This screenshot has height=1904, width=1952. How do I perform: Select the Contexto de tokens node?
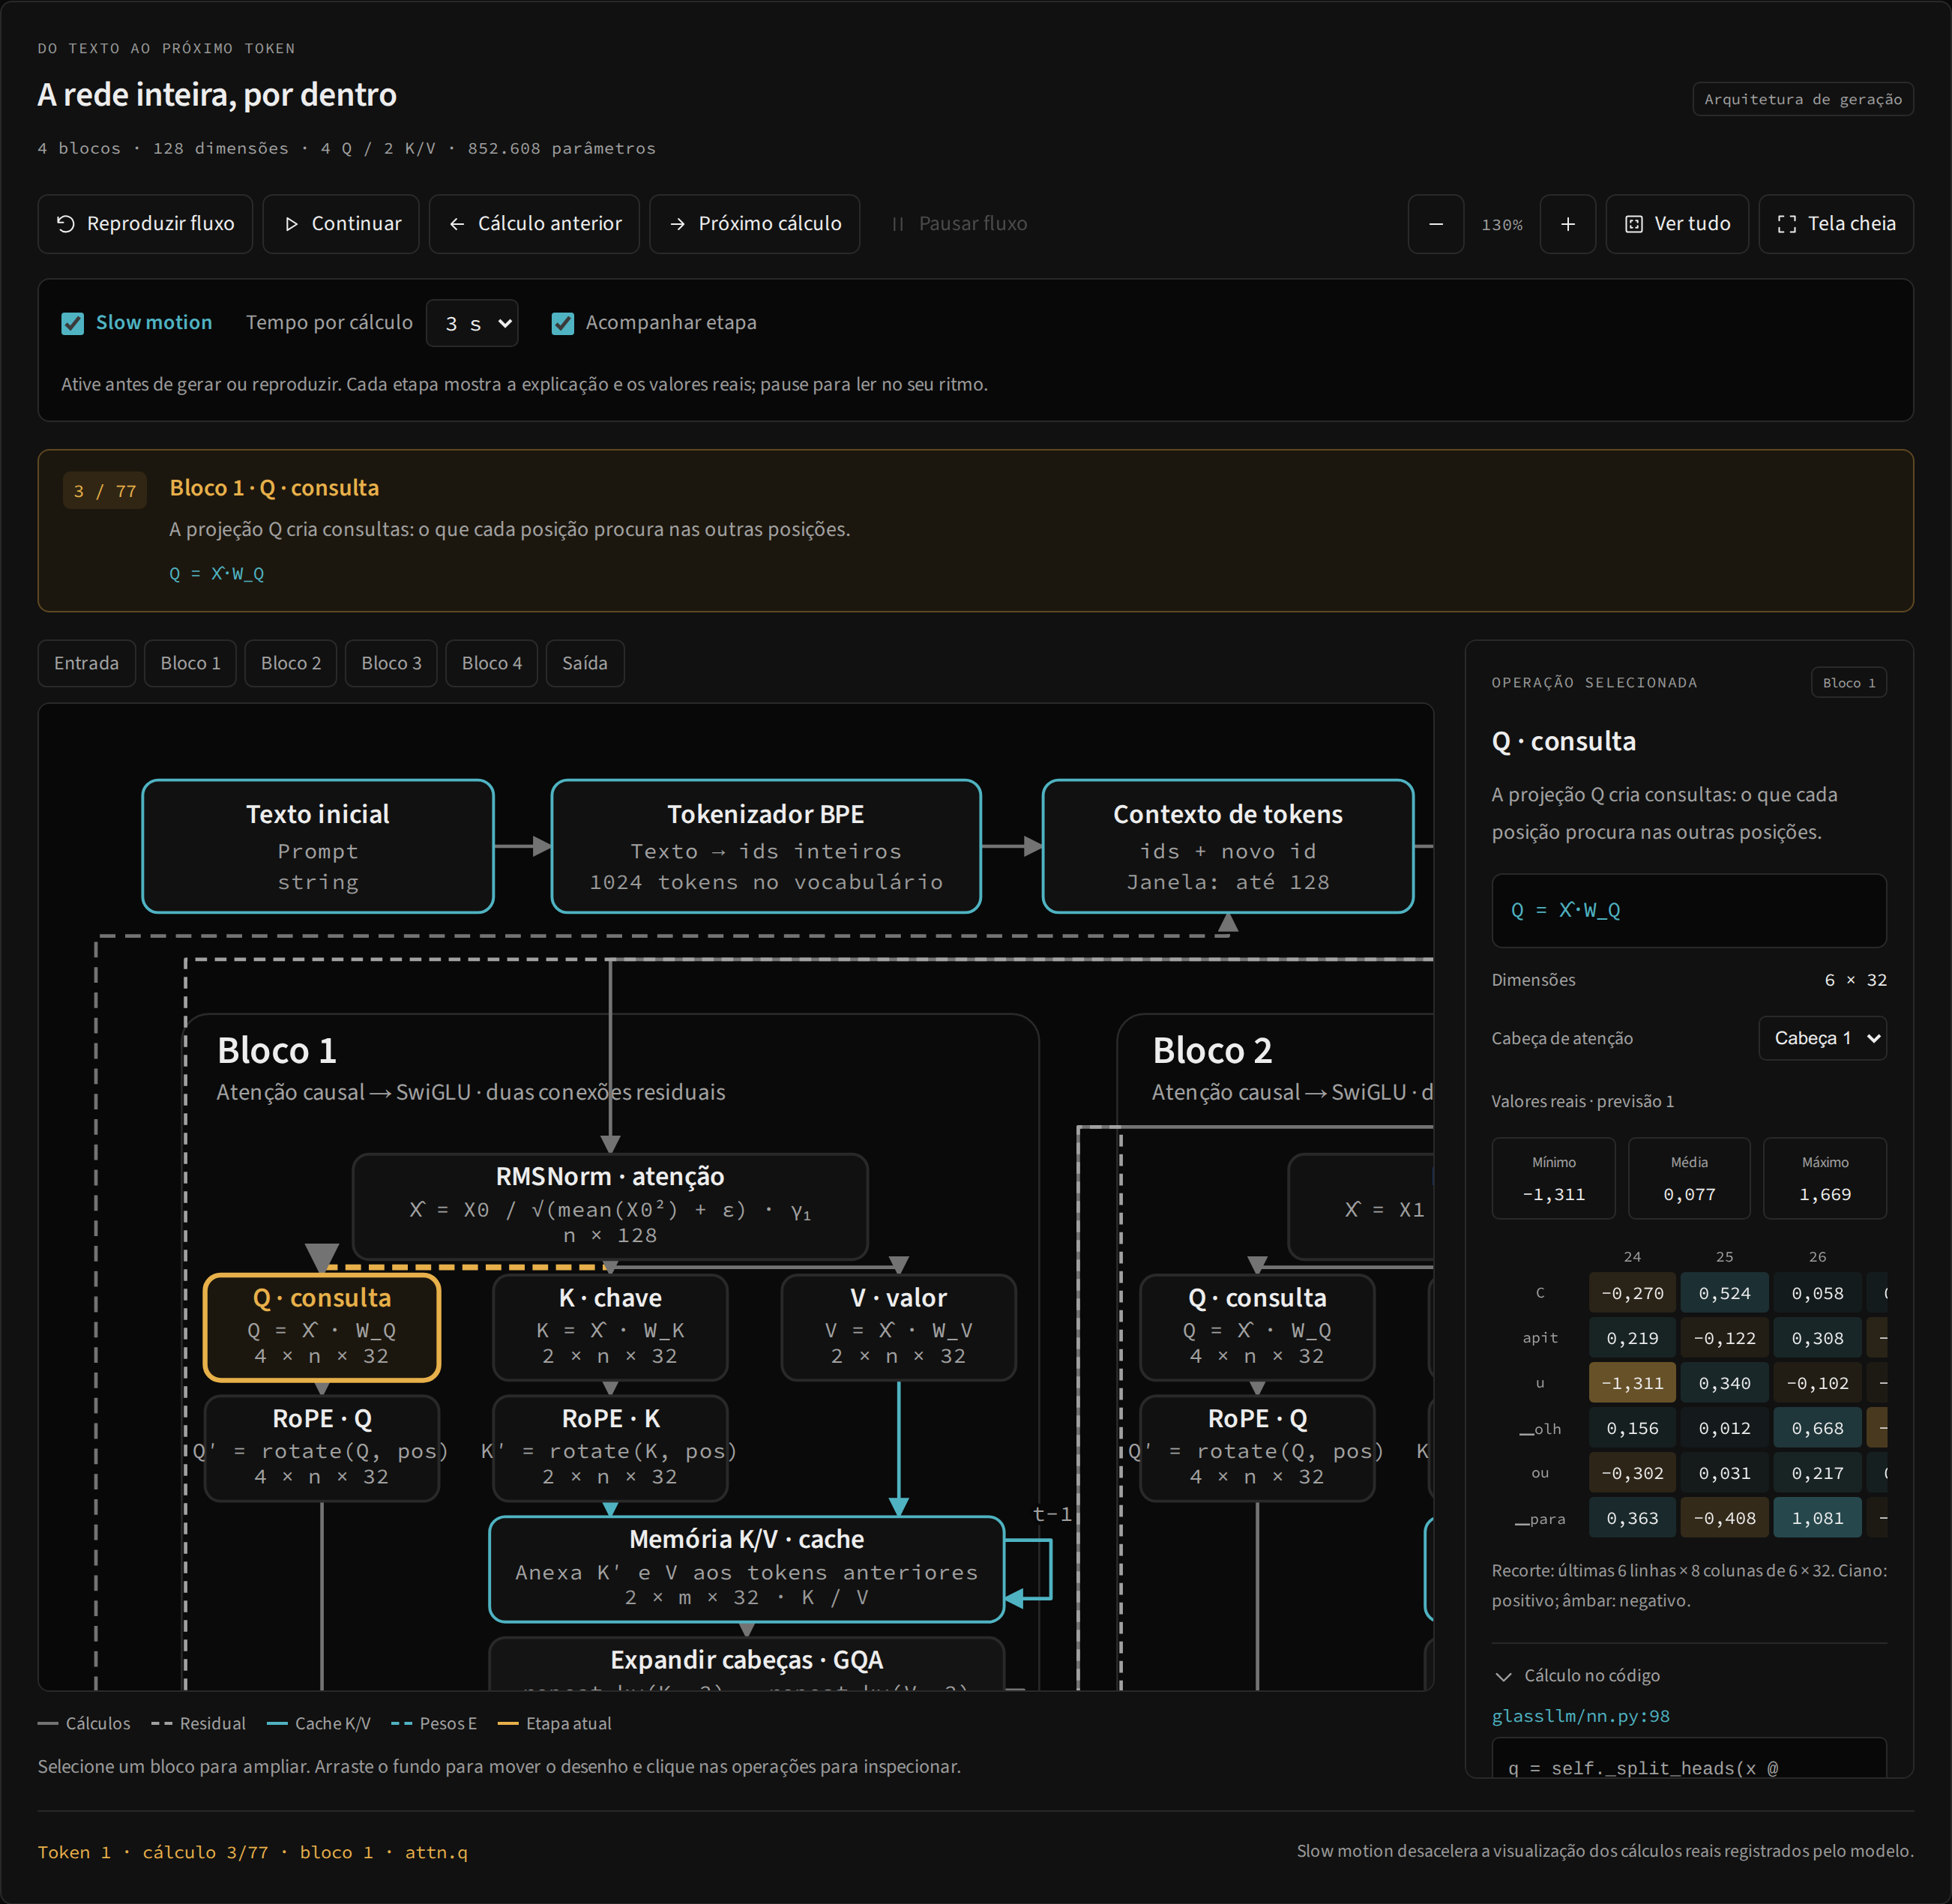tap(1228, 846)
